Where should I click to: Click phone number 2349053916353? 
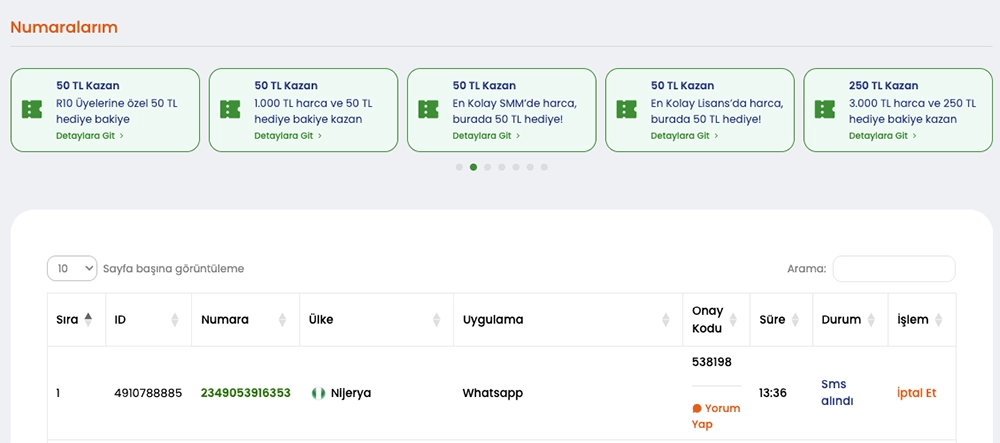245,393
